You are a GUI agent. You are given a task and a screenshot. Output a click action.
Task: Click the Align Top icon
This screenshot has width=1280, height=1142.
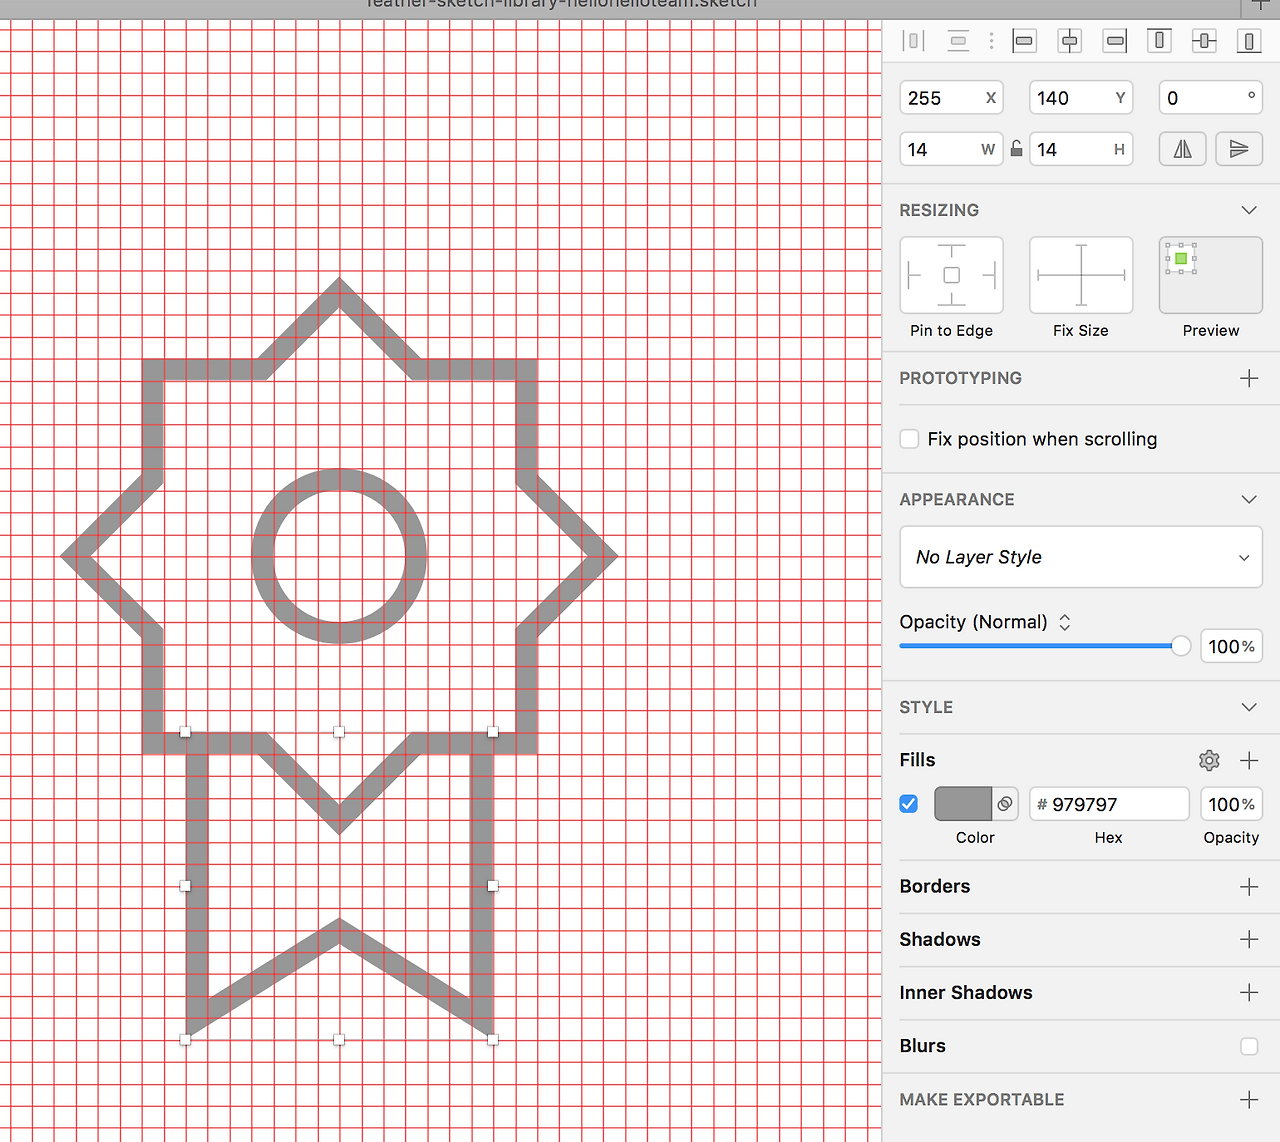coord(1159,41)
